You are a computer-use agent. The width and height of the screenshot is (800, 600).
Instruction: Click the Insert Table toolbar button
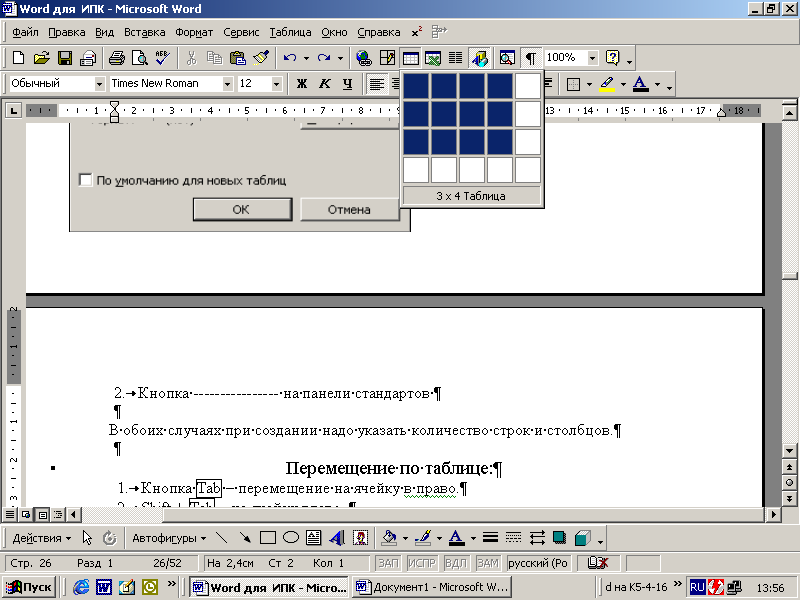point(410,58)
